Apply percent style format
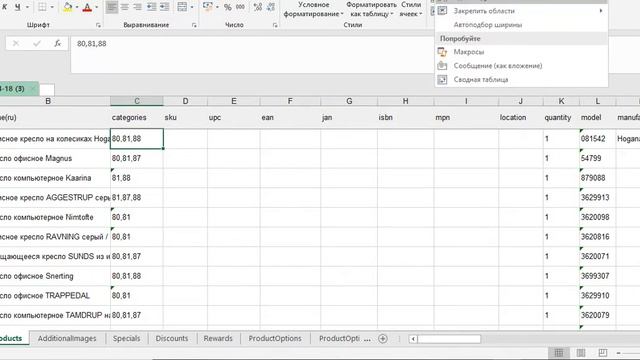Image resolution: width=640 pixels, height=360 pixels. point(228,7)
